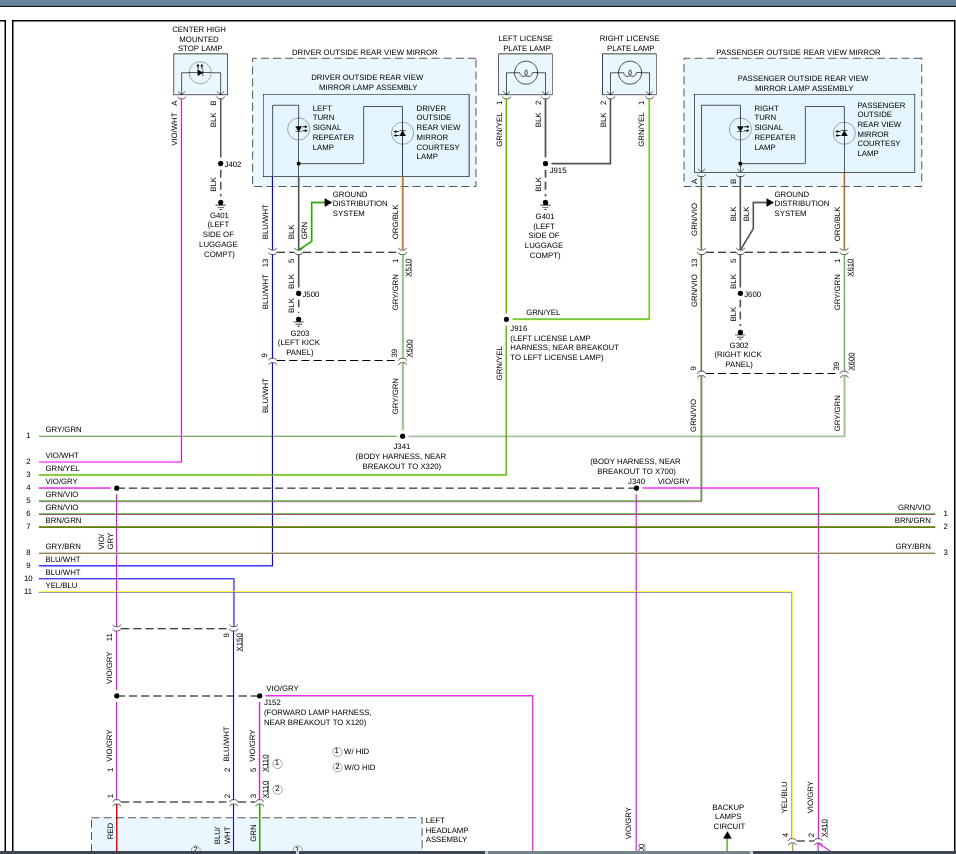956x854 pixels.
Task: Click the G302 ground symbol at right kick panel
Action: coord(740,335)
